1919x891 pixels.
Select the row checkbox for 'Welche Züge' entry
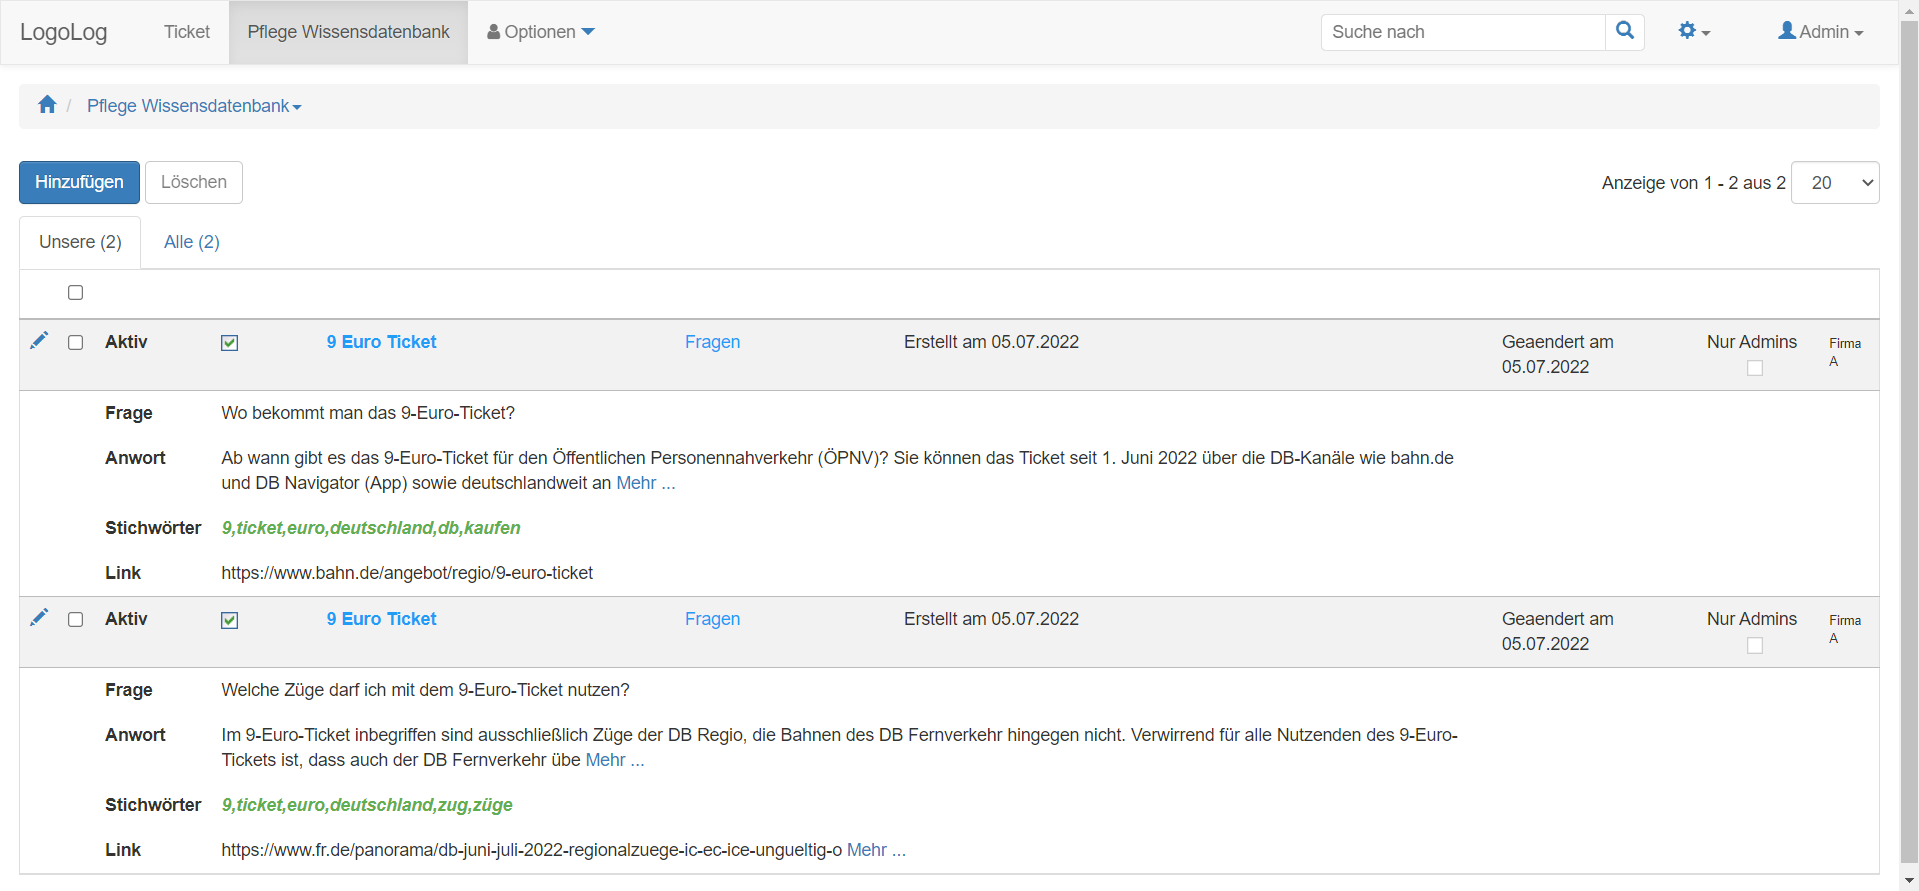75,620
